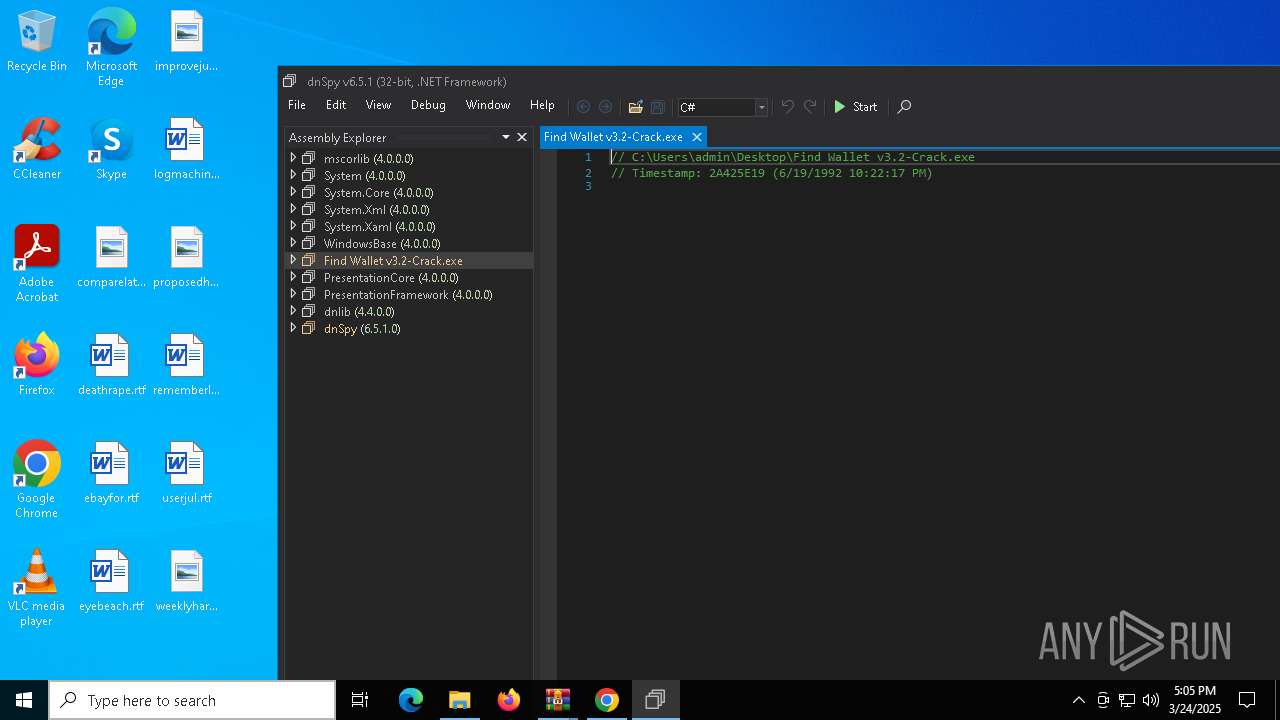The width and height of the screenshot is (1280, 720).
Task: Expand the dnSpy (6.5.1.0) node
Action: (x=293, y=328)
